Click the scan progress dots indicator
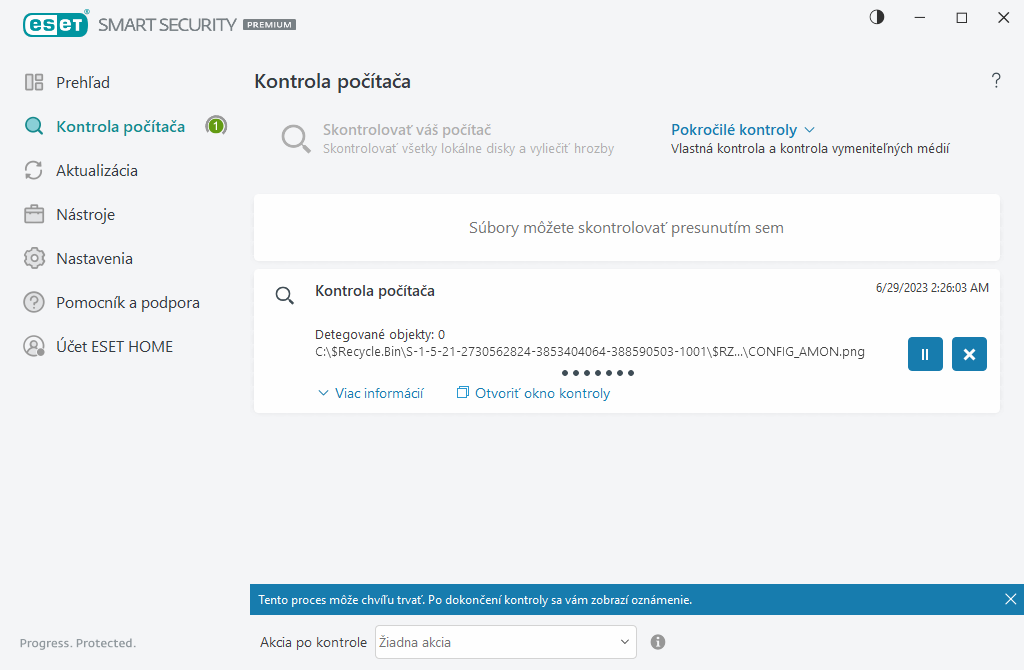Screen dimensions: 1024x670 coord(598,373)
